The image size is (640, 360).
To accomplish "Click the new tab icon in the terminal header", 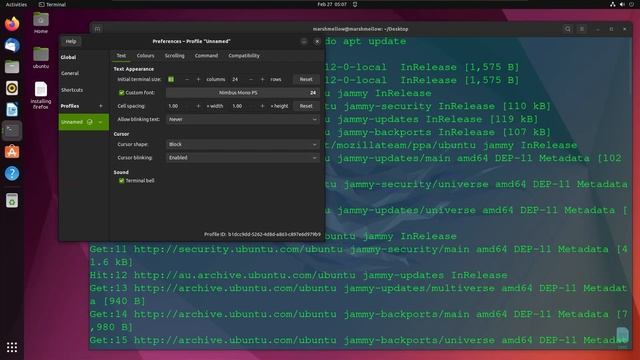I will point(98,29).
